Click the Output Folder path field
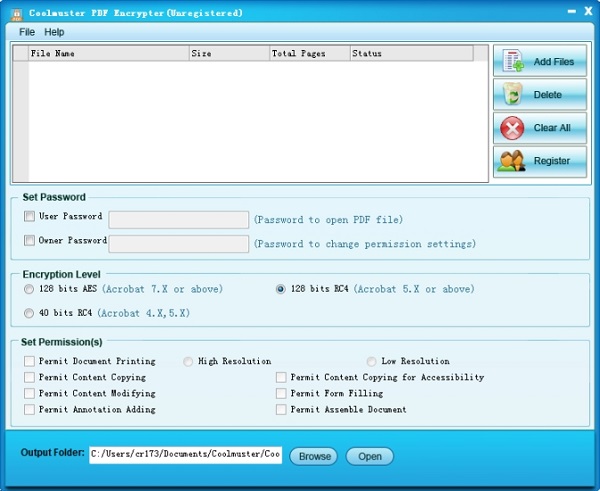600x491 pixels. [x=185, y=455]
